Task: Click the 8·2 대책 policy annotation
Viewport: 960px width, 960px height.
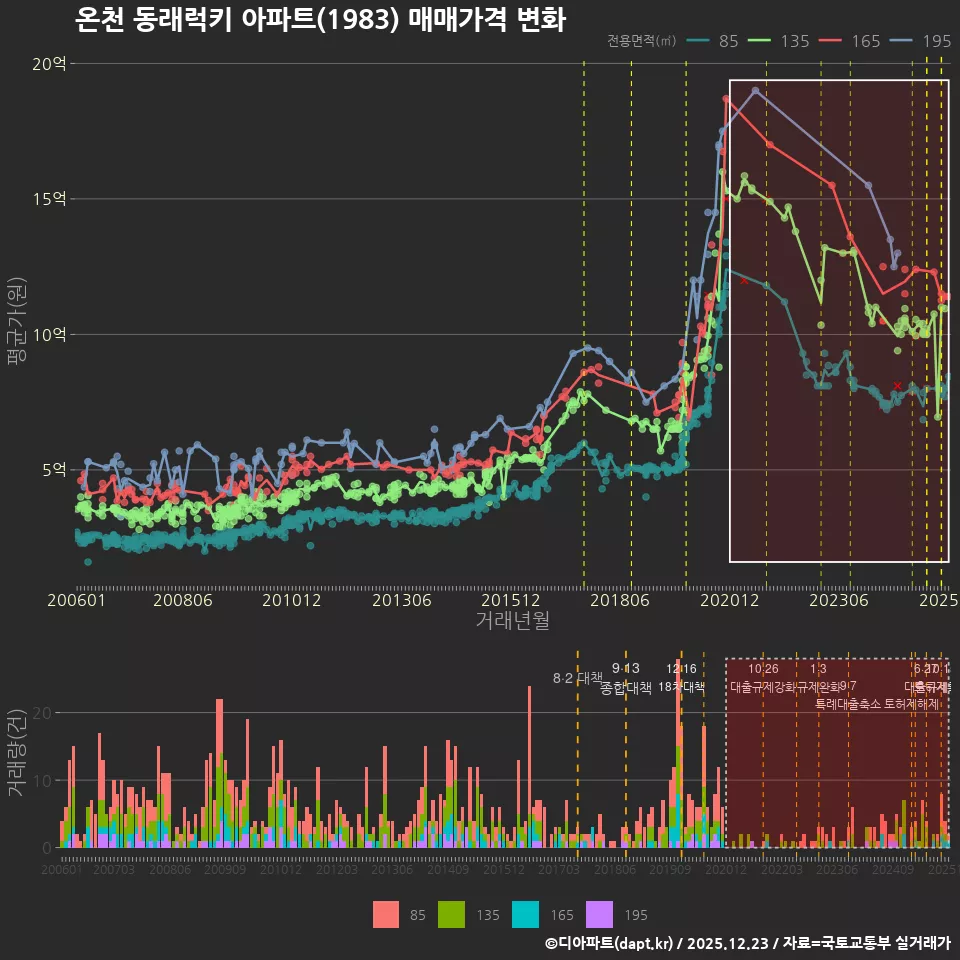Action: [578, 678]
